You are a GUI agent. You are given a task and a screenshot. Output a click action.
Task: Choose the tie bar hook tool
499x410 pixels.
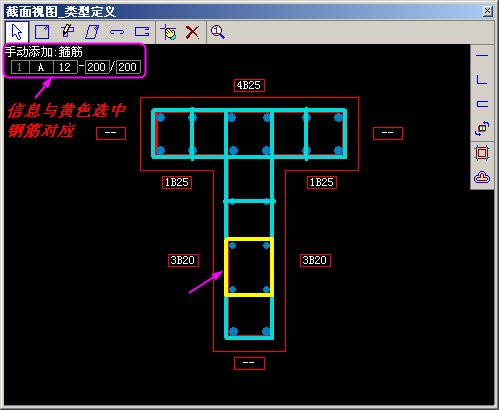[x=117, y=32]
